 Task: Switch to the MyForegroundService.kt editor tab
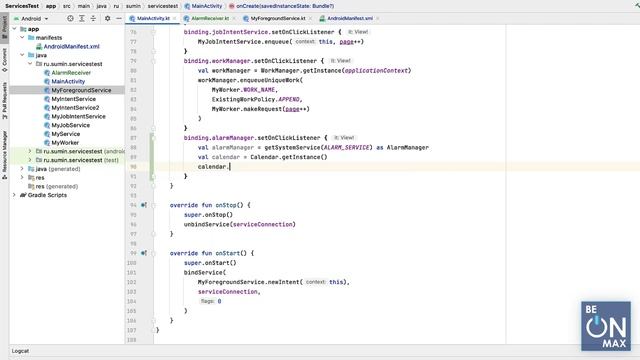tap(278, 18)
